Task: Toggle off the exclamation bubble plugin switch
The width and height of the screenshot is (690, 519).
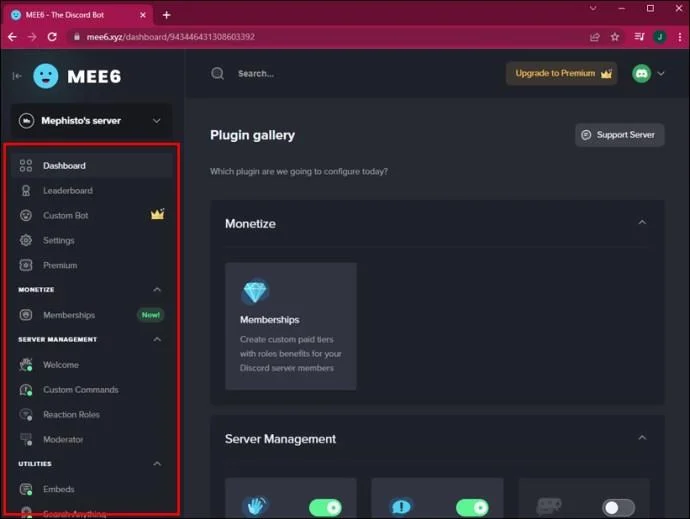Action: (472, 508)
